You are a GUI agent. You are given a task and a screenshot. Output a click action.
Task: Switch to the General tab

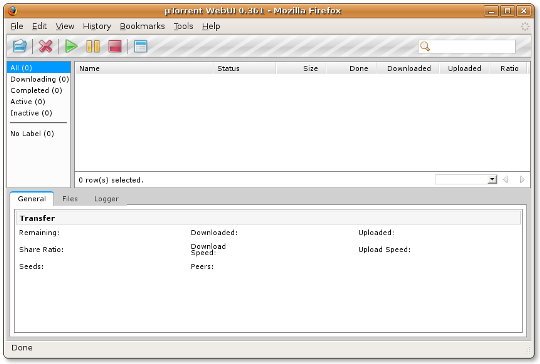[32, 199]
